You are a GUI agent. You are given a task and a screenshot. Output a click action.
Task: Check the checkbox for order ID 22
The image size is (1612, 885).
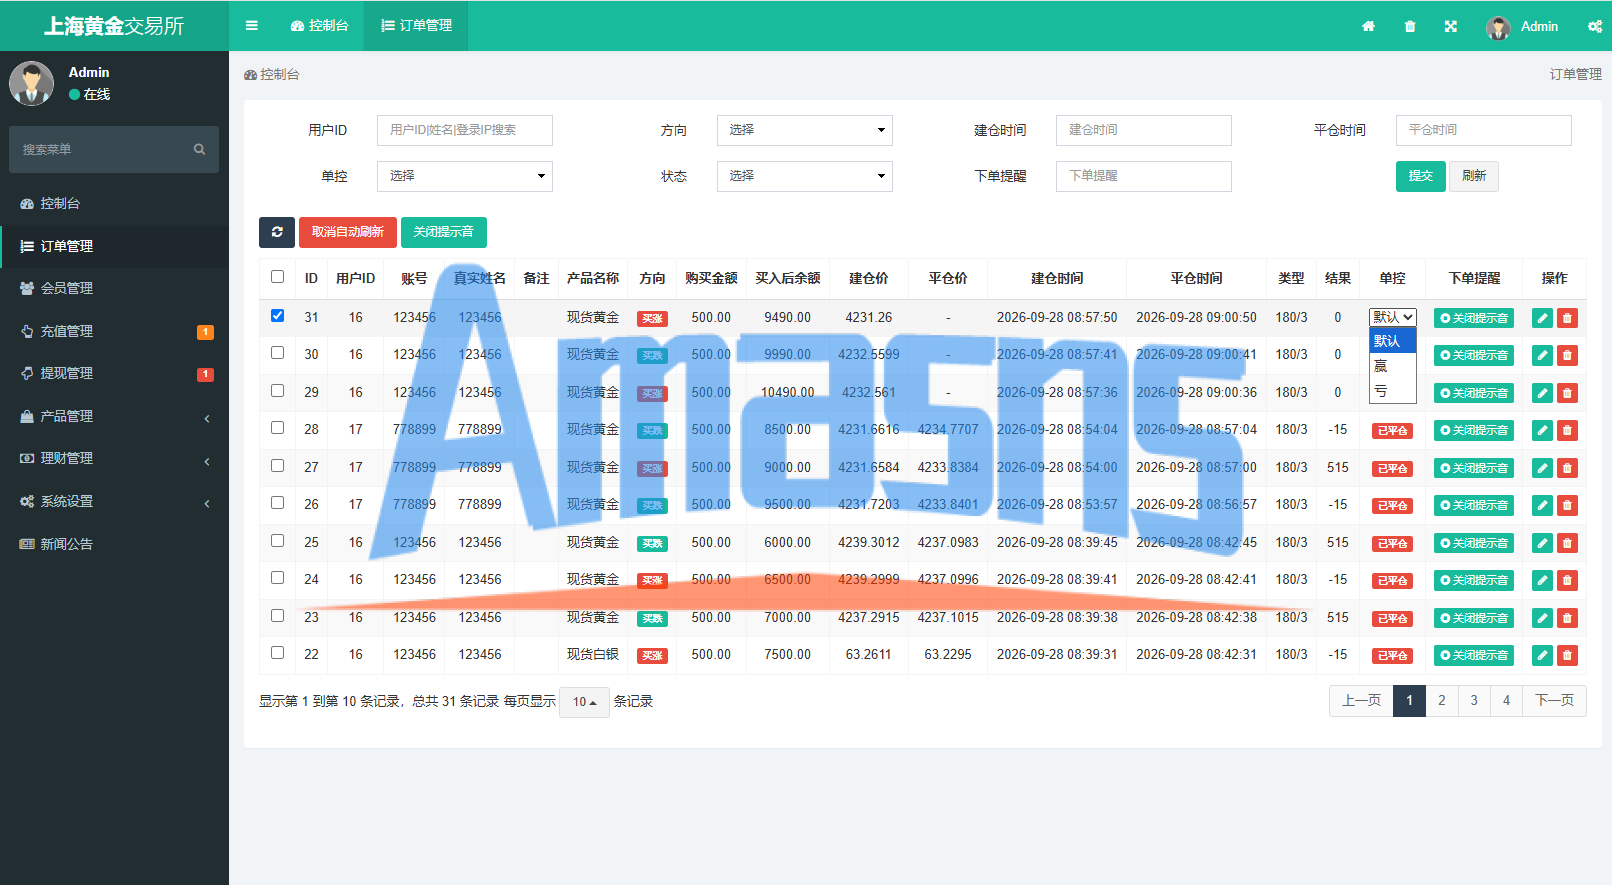pos(277,652)
